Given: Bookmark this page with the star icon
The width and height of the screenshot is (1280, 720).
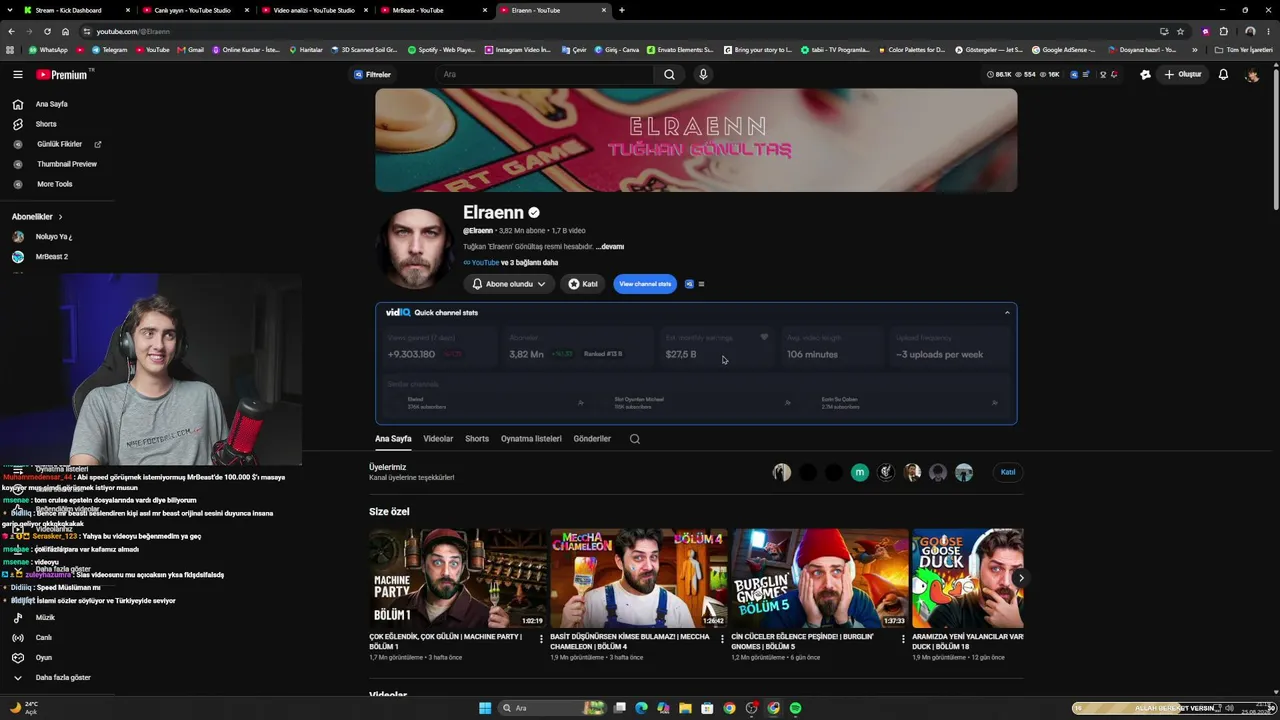Looking at the screenshot, I should (x=1180, y=31).
